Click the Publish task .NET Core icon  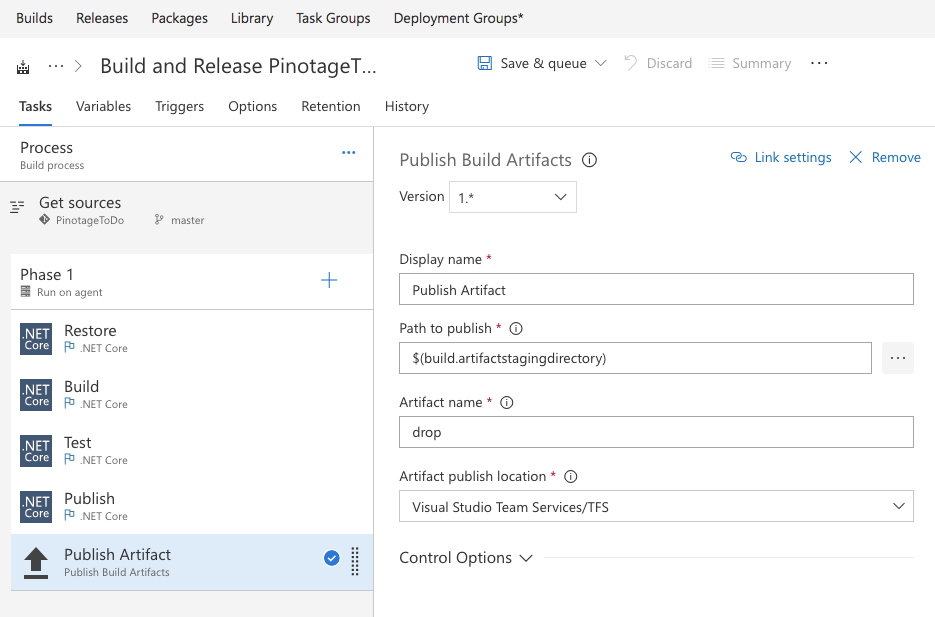pos(36,507)
